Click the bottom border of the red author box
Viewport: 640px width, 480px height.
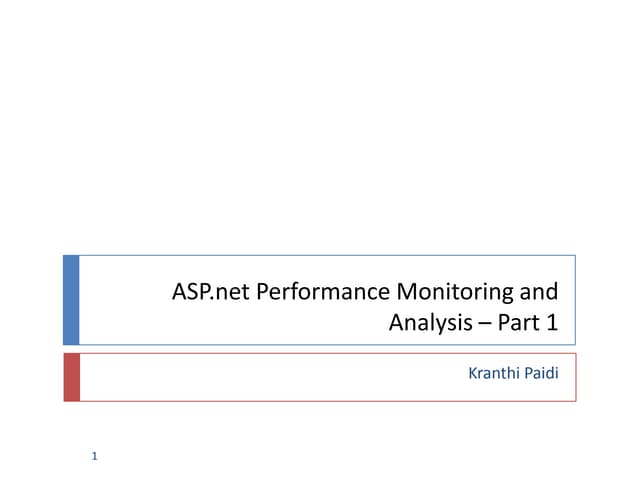(320, 401)
